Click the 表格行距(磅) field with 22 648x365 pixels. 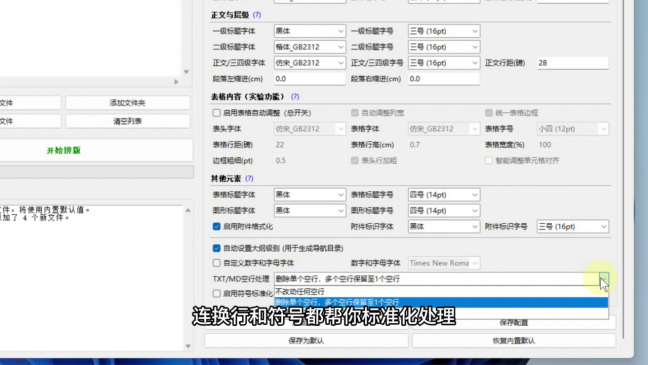pos(310,145)
